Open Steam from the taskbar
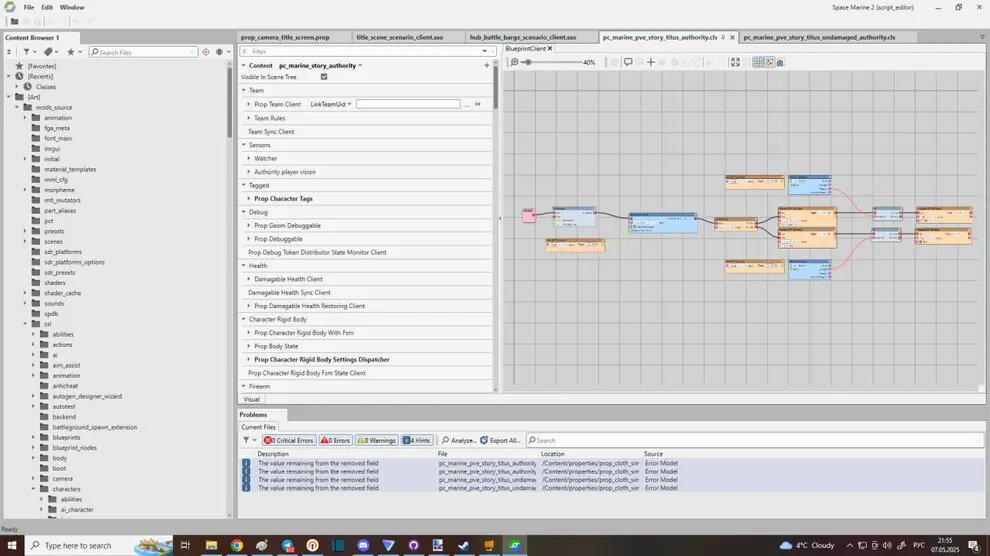Image resolution: width=990 pixels, height=556 pixels. tap(463, 545)
